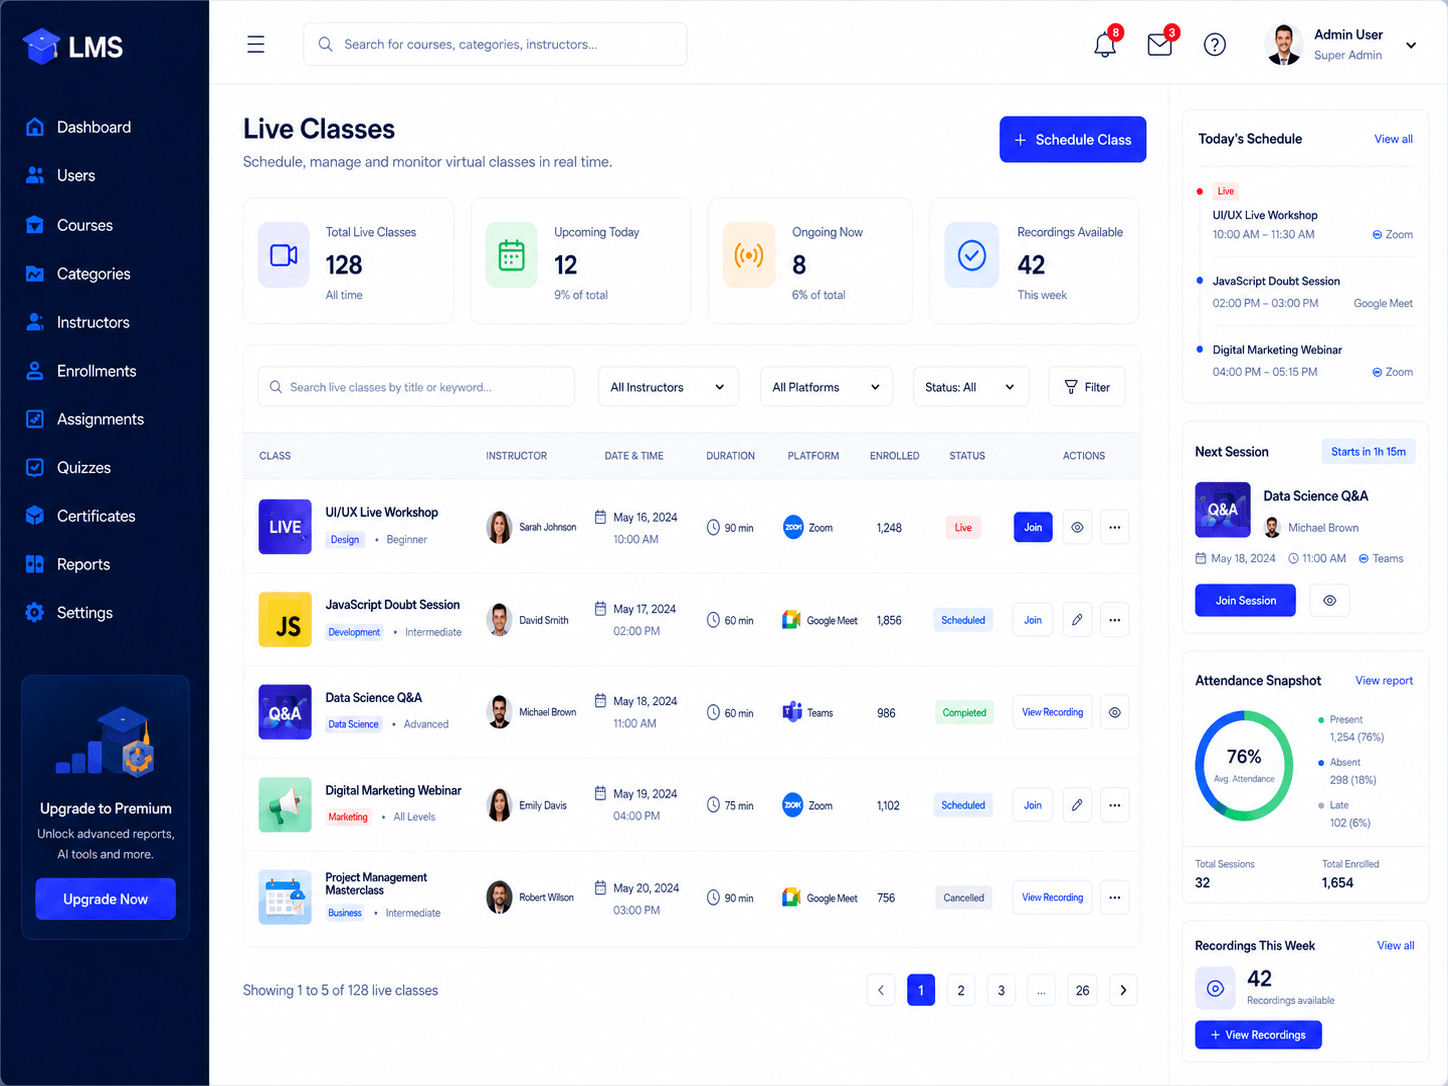
Task: Click the LIVE thumbnail of UI/UX Workshop
Action: click(285, 527)
